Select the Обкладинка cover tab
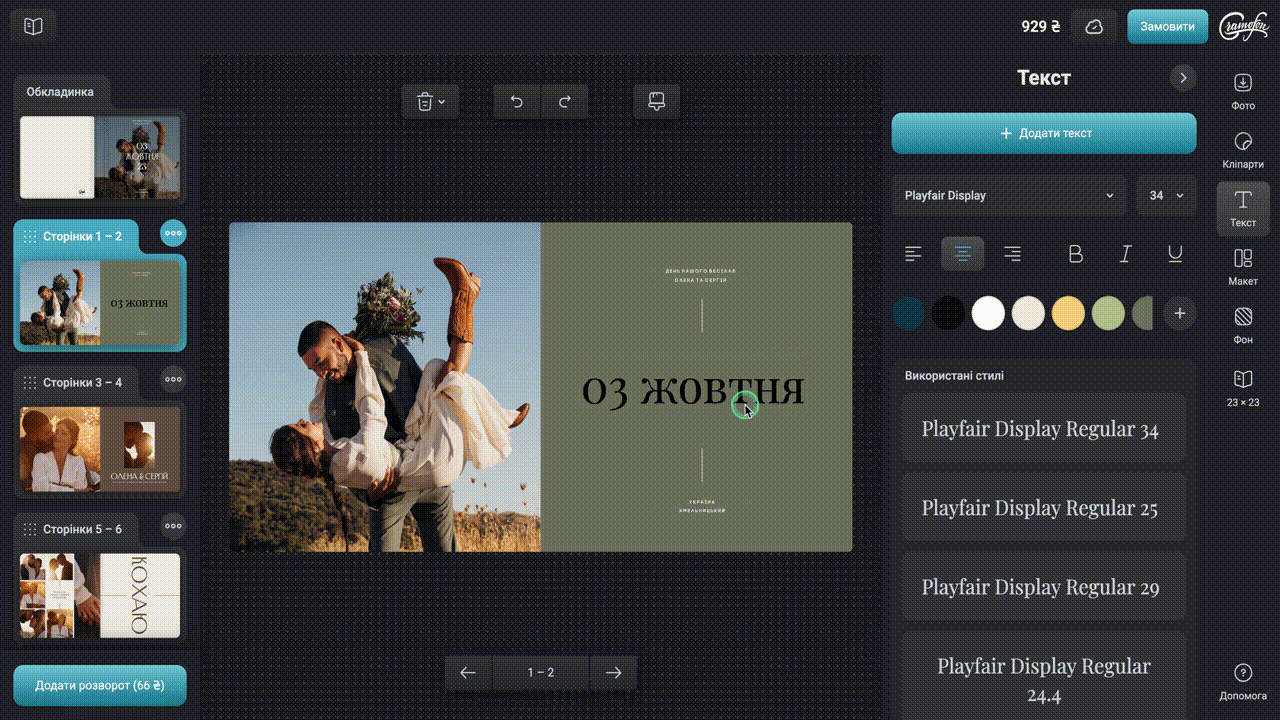This screenshot has width=1280, height=720. 61,92
